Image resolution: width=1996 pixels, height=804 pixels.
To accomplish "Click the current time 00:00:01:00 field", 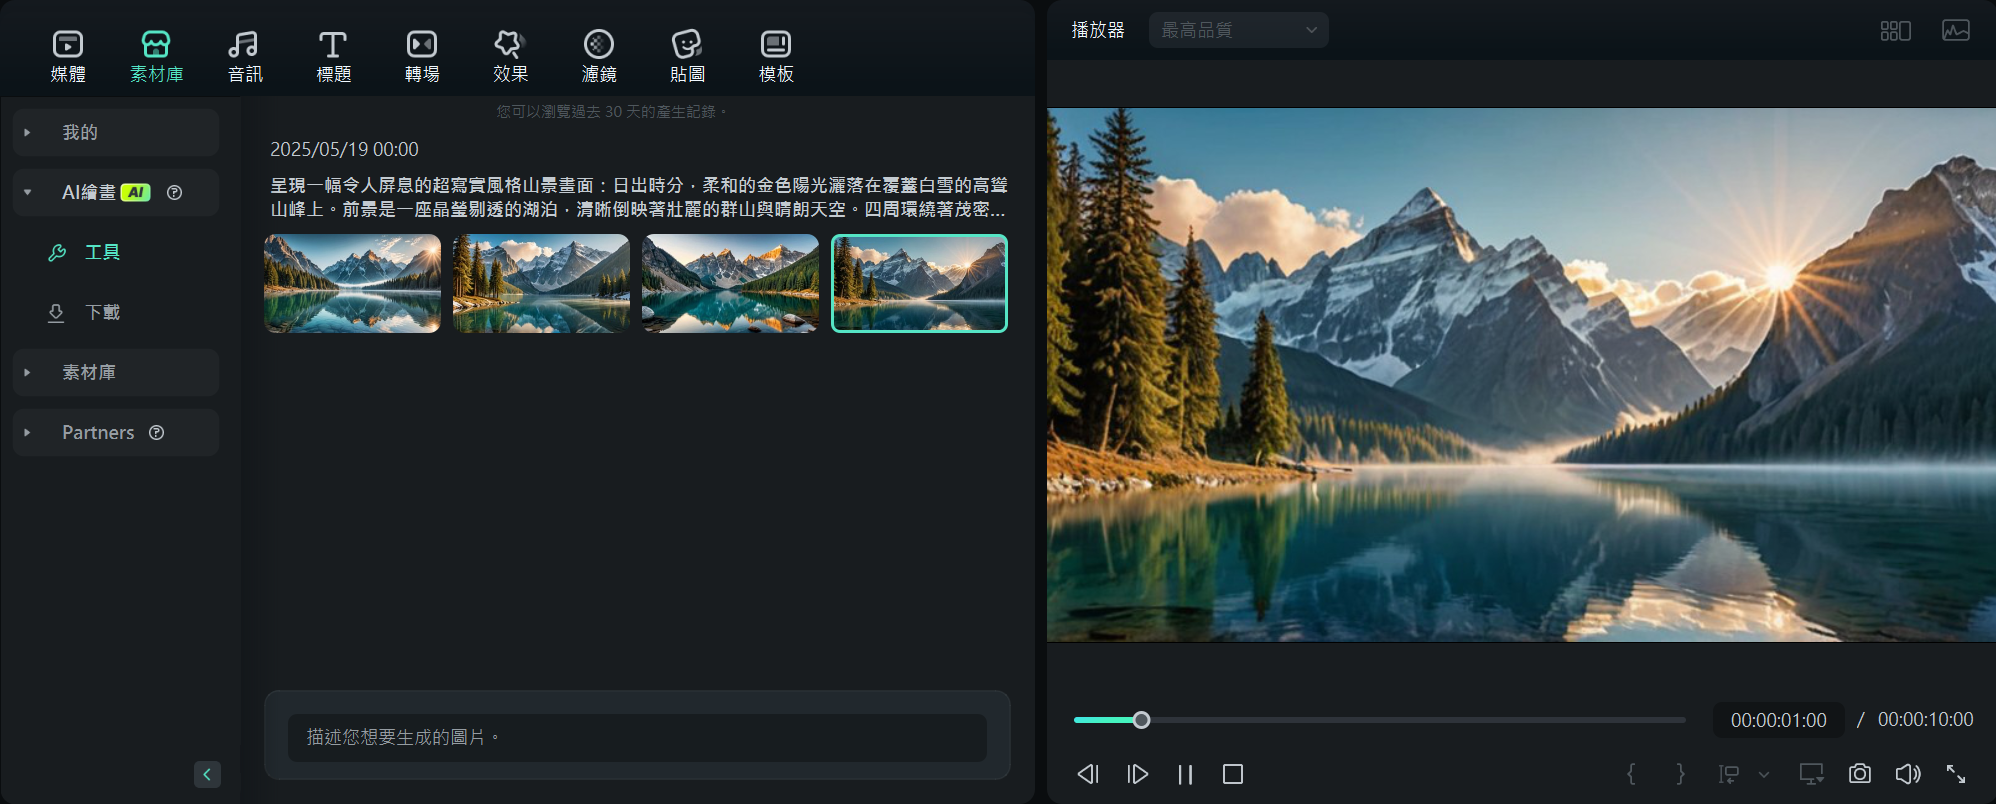I will point(1778,720).
